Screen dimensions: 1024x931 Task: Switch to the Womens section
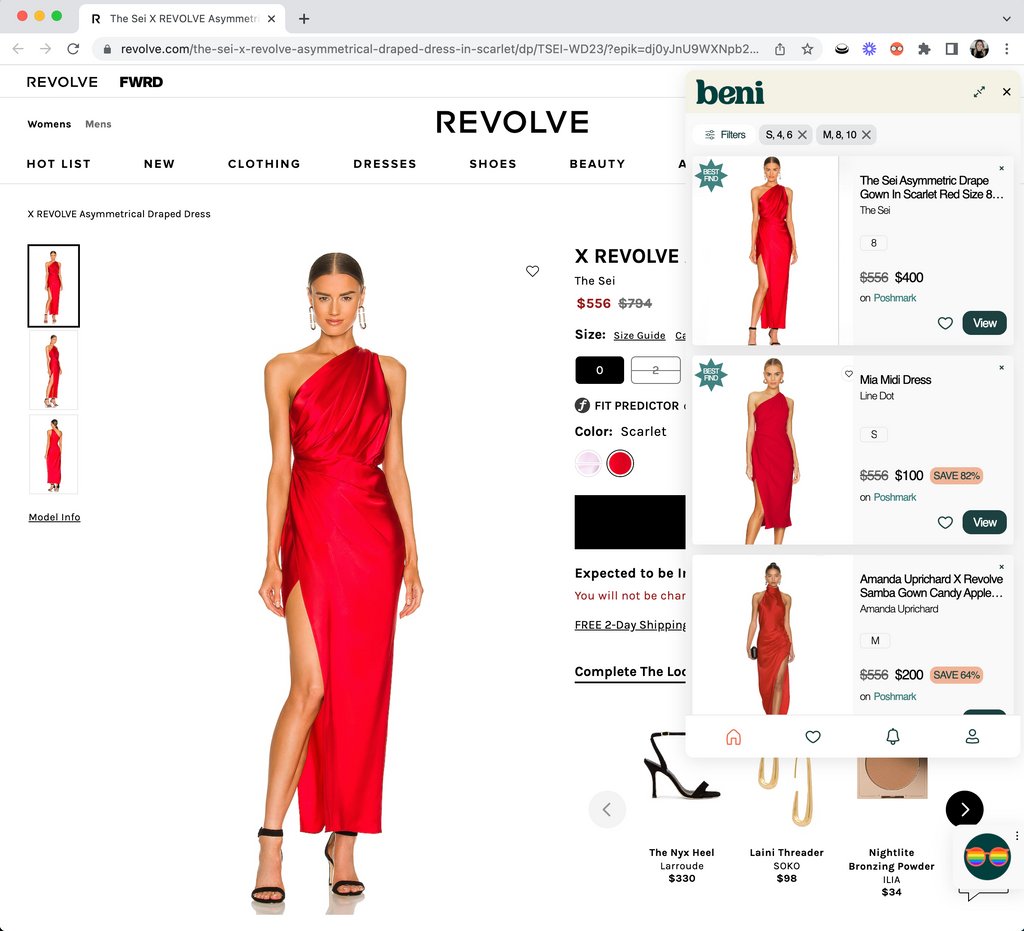pyautogui.click(x=49, y=124)
